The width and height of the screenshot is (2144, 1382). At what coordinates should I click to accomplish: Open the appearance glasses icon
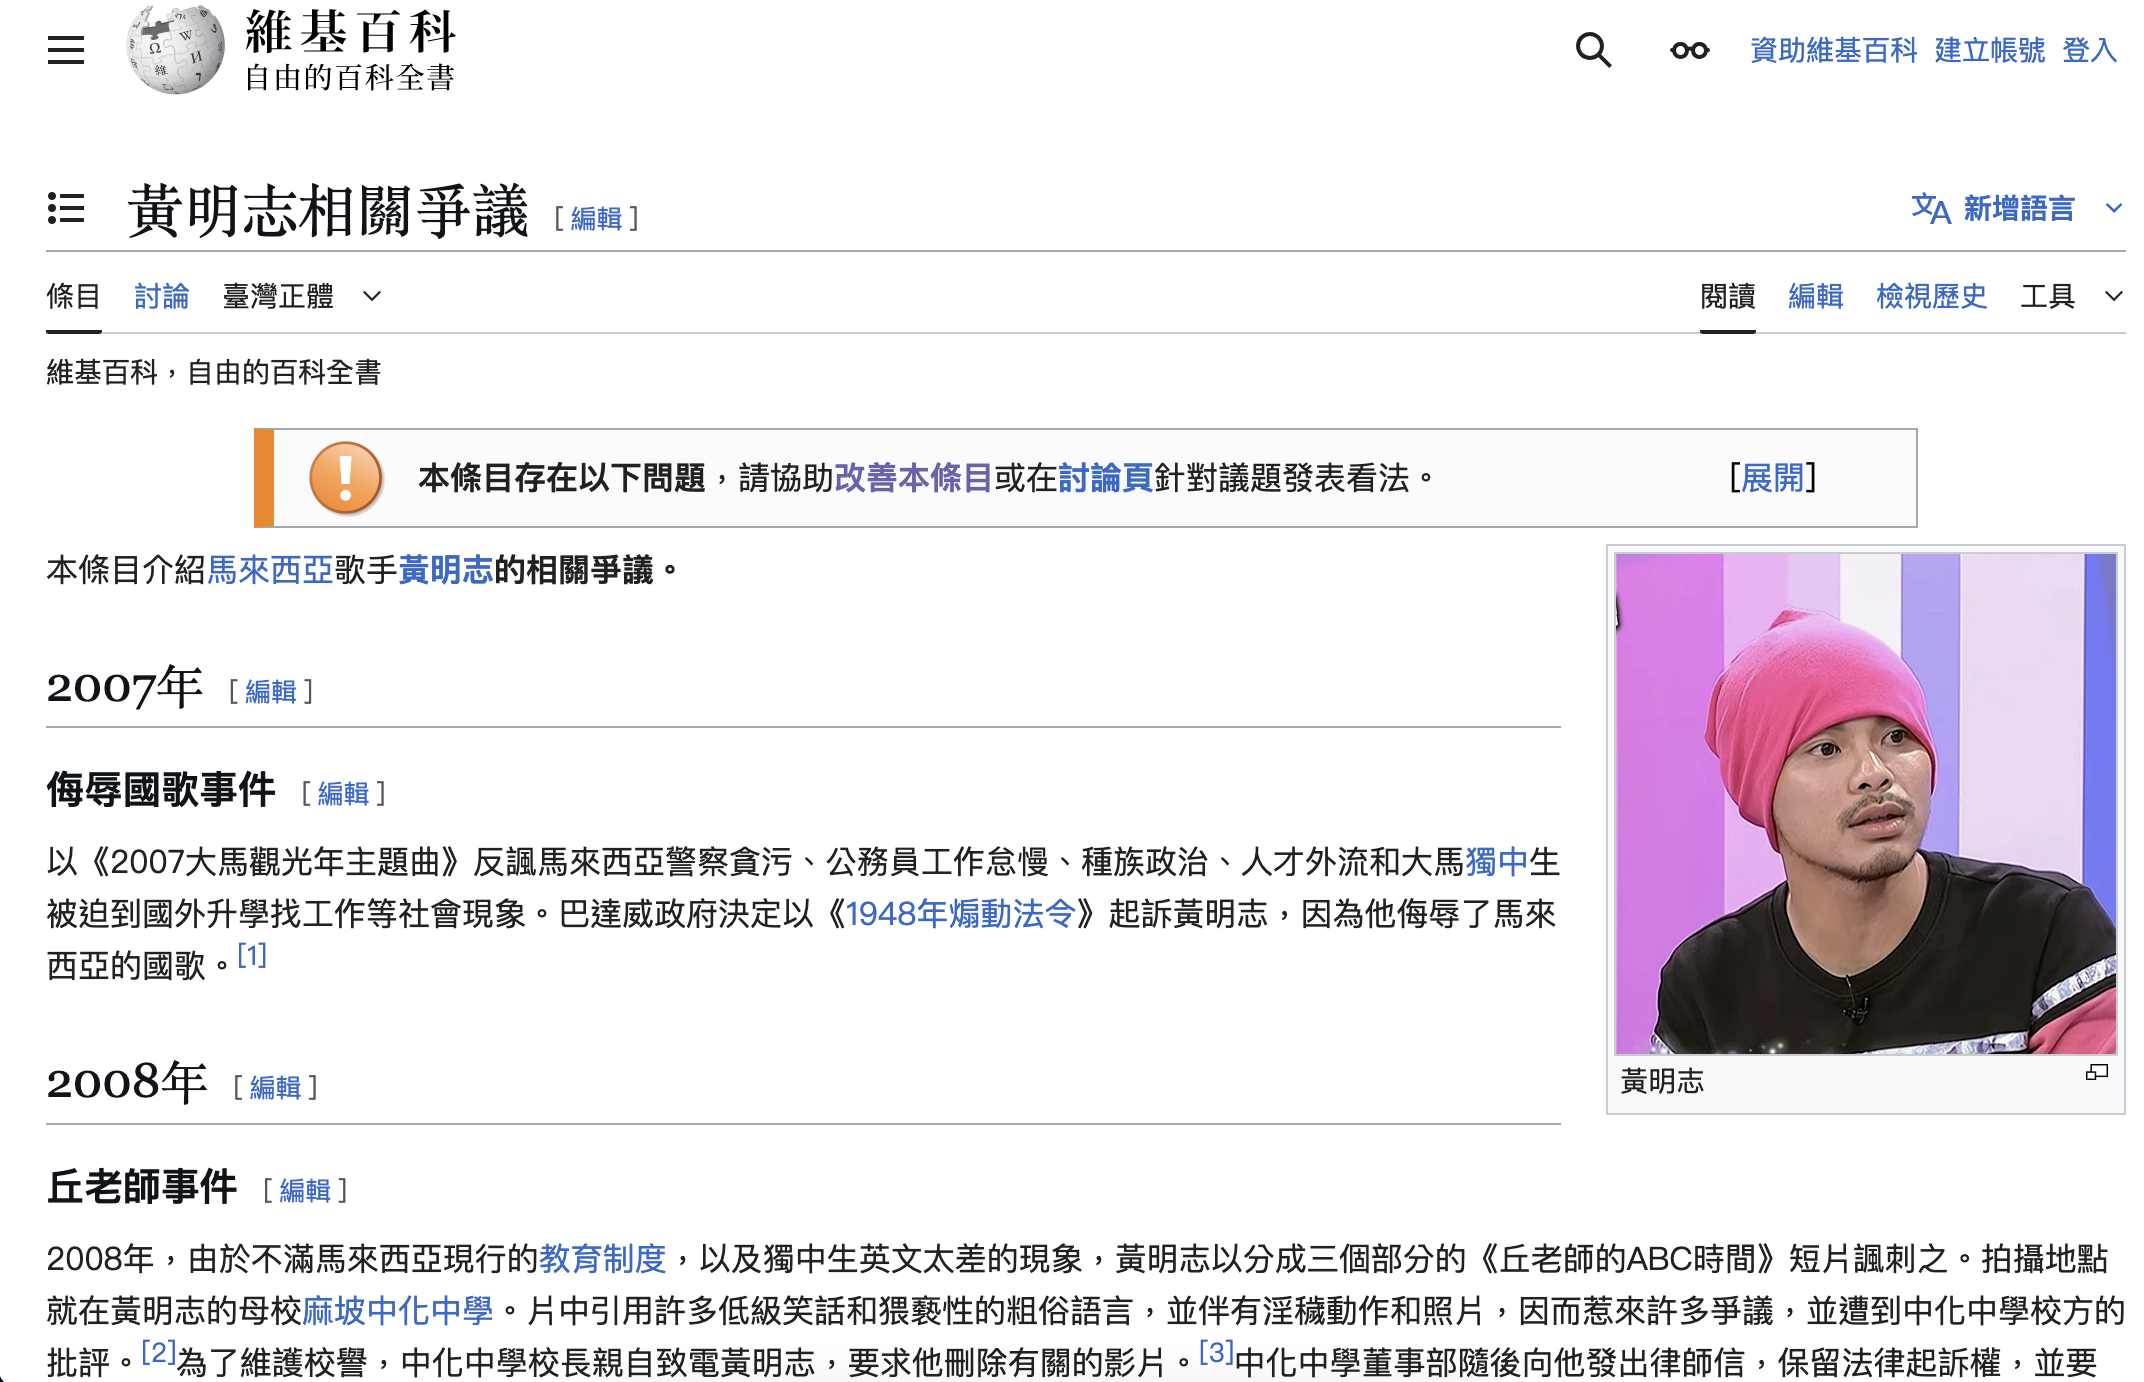pyautogui.click(x=1689, y=50)
